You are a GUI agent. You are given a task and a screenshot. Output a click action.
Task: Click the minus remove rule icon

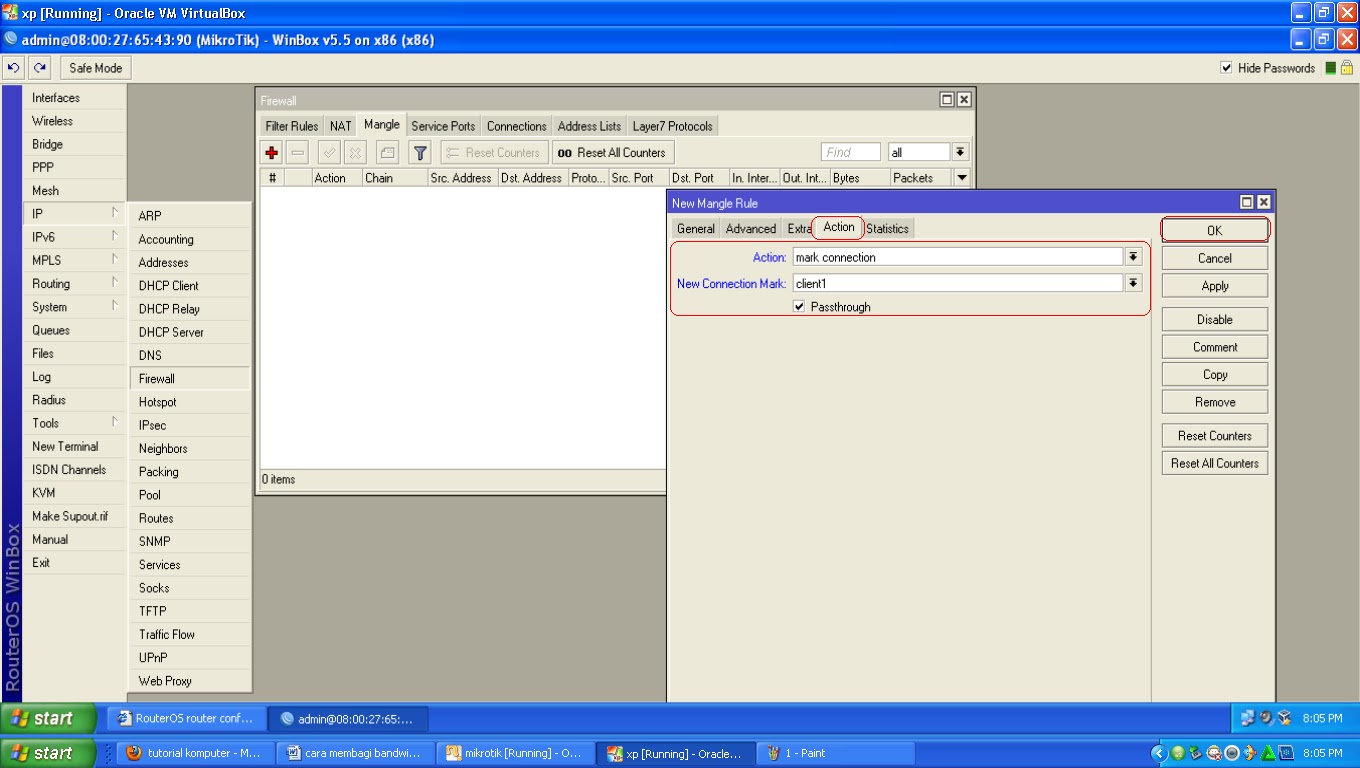click(x=298, y=153)
